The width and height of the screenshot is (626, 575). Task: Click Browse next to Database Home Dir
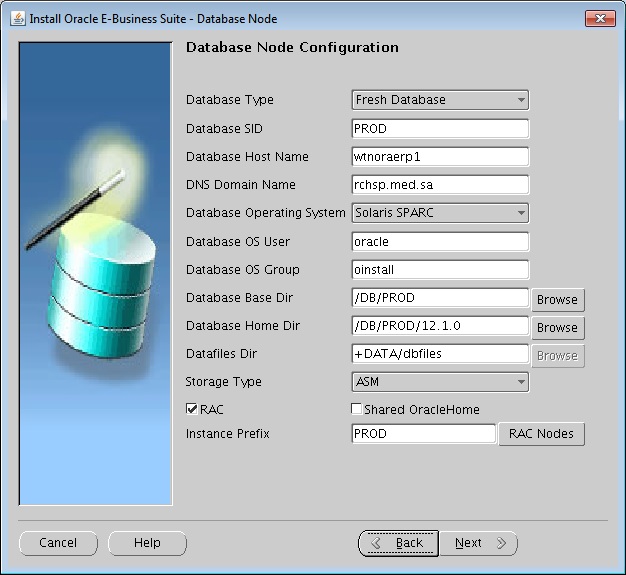(x=557, y=327)
